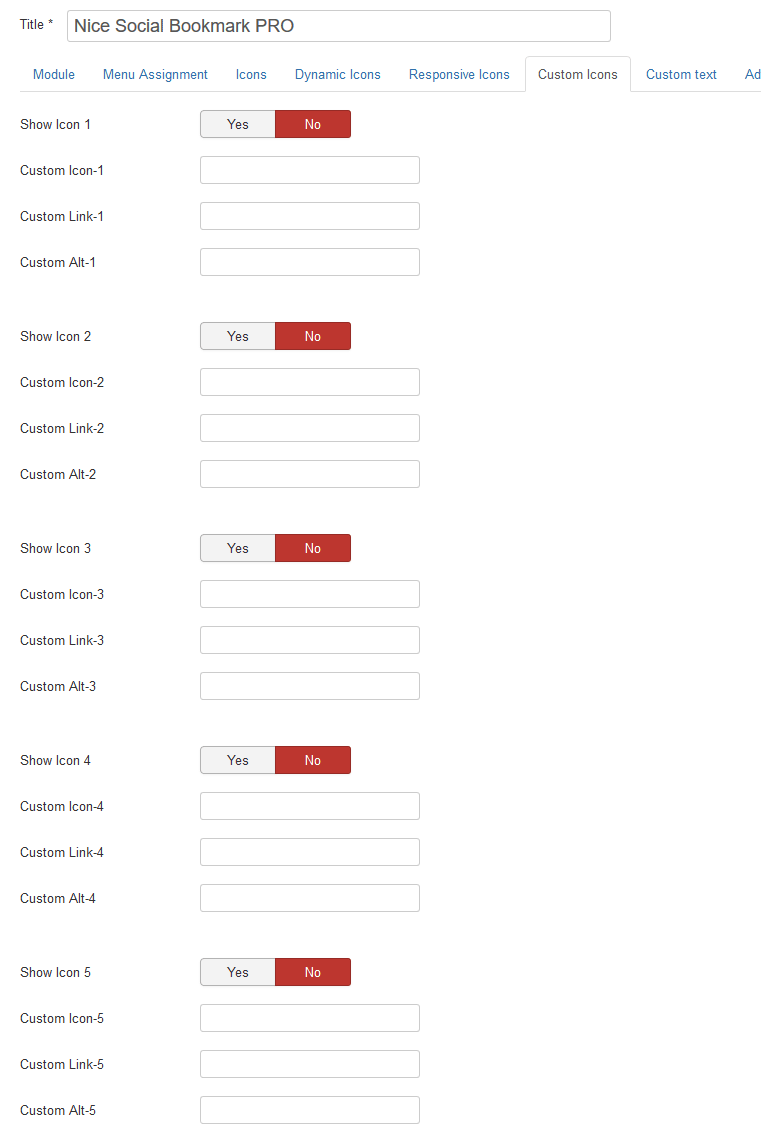761x1140 pixels.
Task: Focus the Custom Icon-1 input field
Action: (x=309, y=170)
